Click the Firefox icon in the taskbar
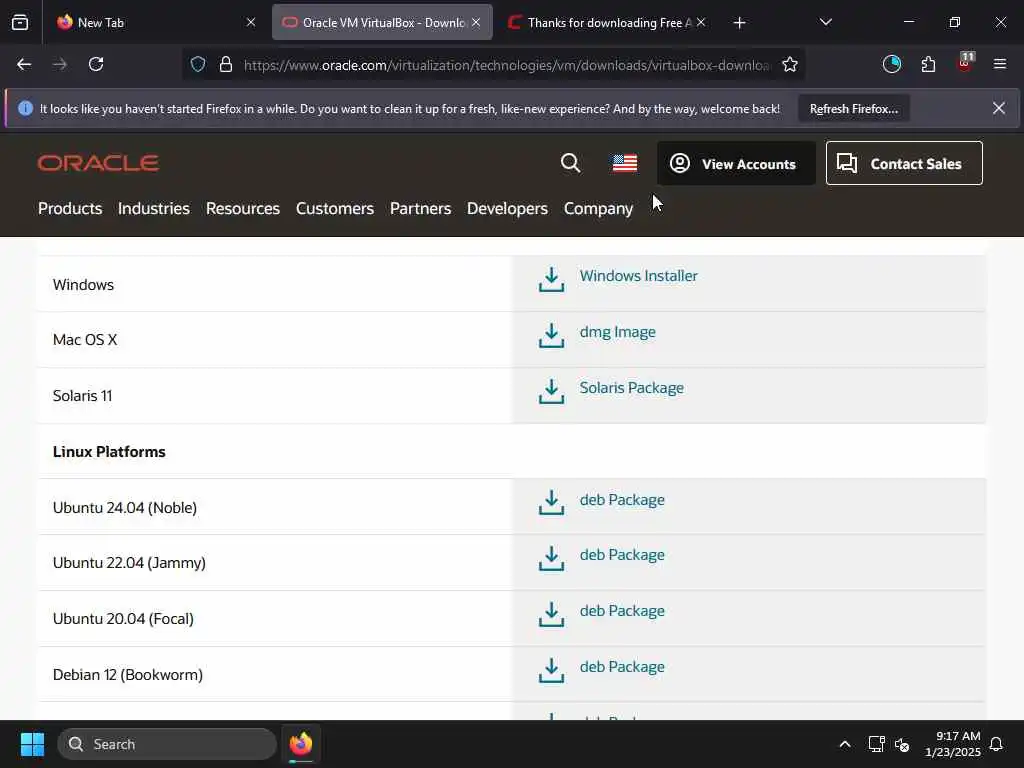The width and height of the screenshot is (1024, 768). tap(301, 744)
